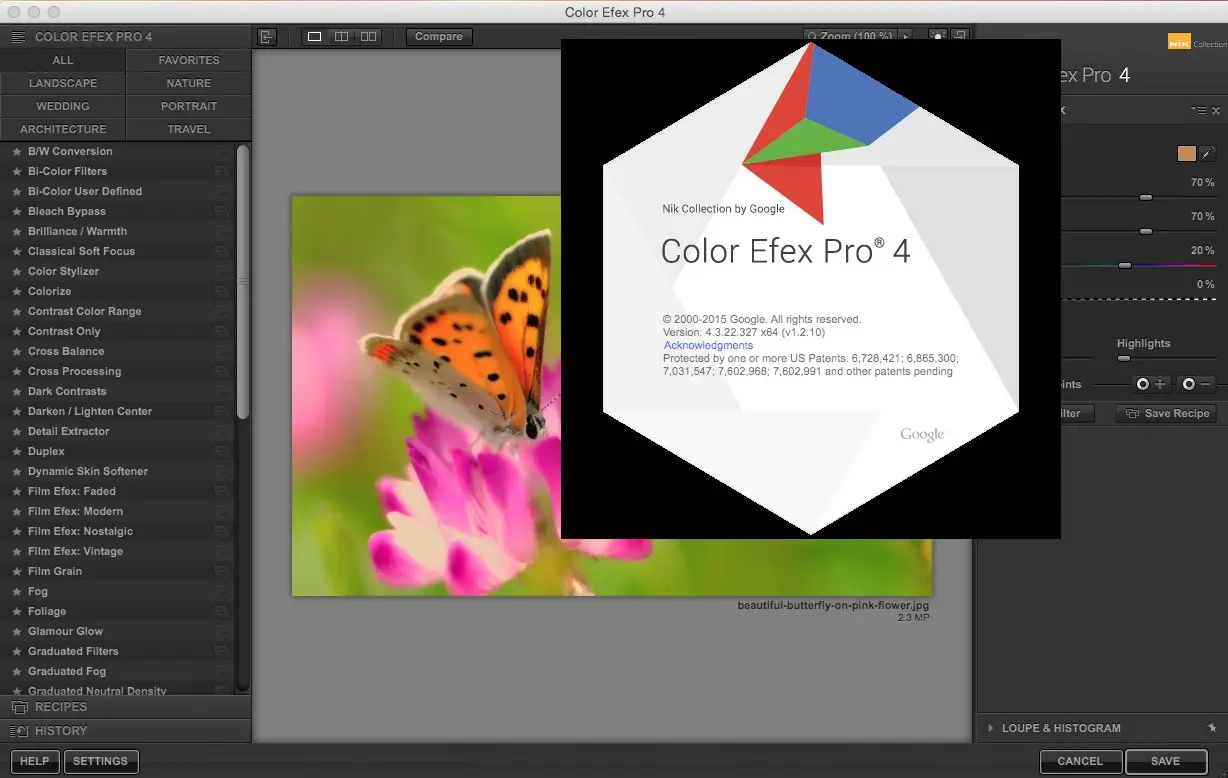Add a positive control point
Viewport: 1228px width, 778px height.
(1151, 384)
